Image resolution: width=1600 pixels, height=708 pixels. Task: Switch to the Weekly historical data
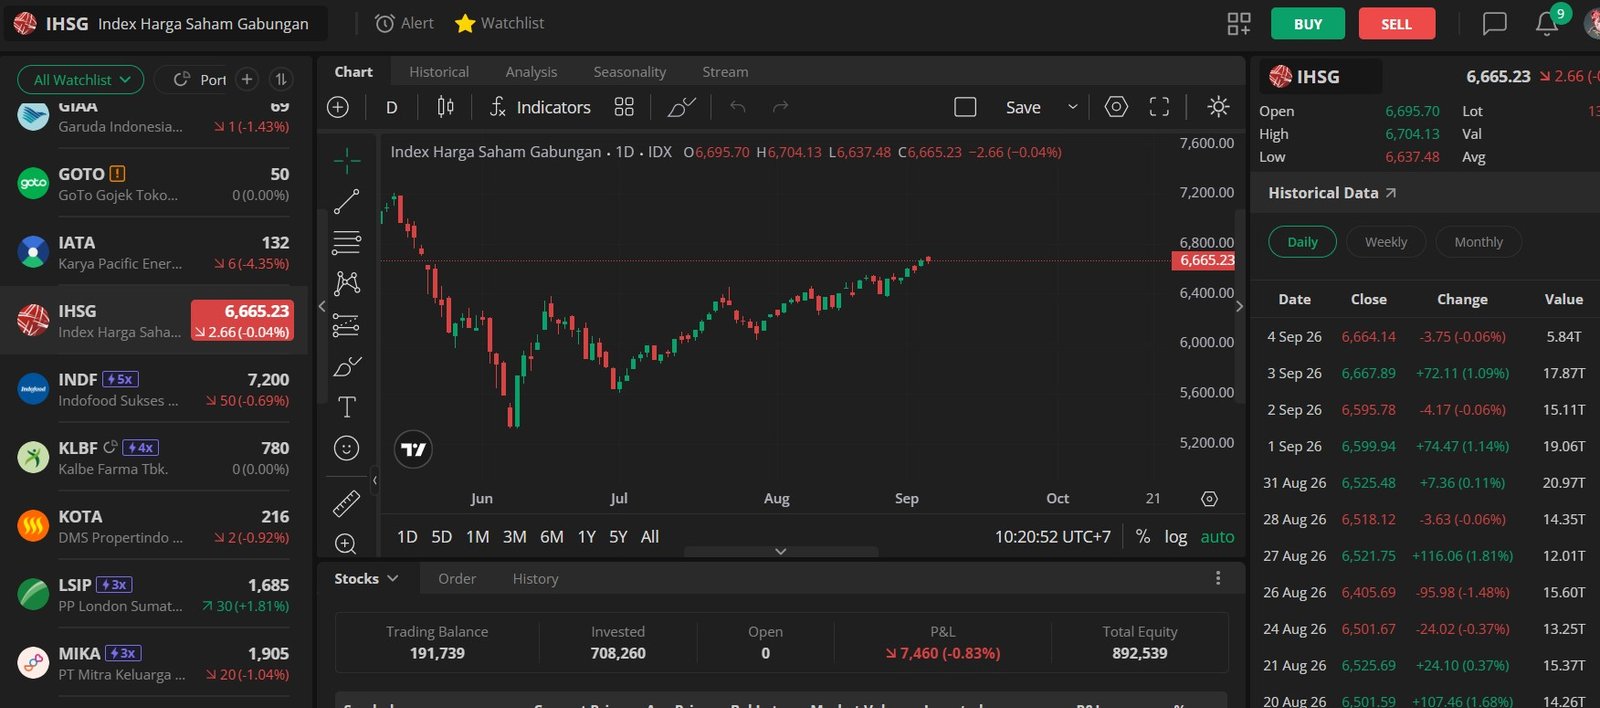click(x=1386, y=242)
